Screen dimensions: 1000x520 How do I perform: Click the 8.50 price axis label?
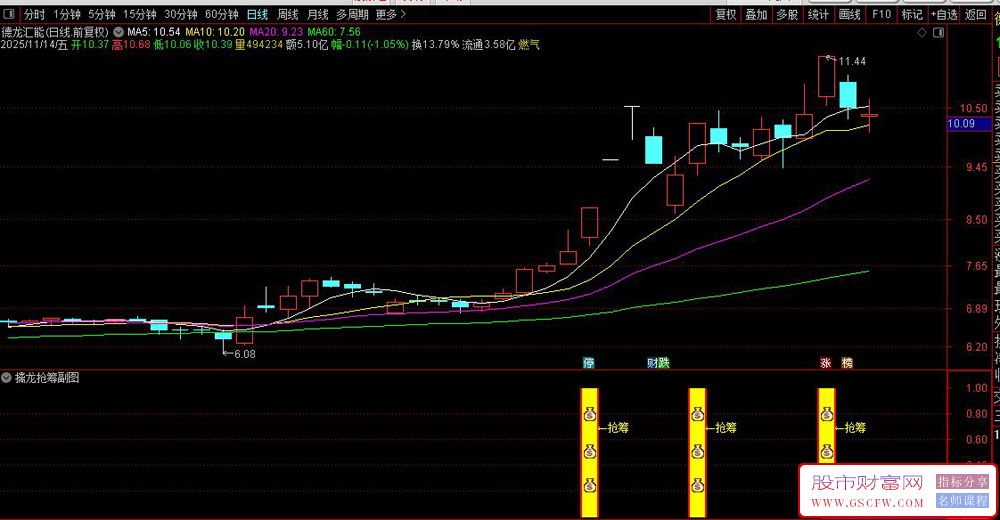[976, 220]
